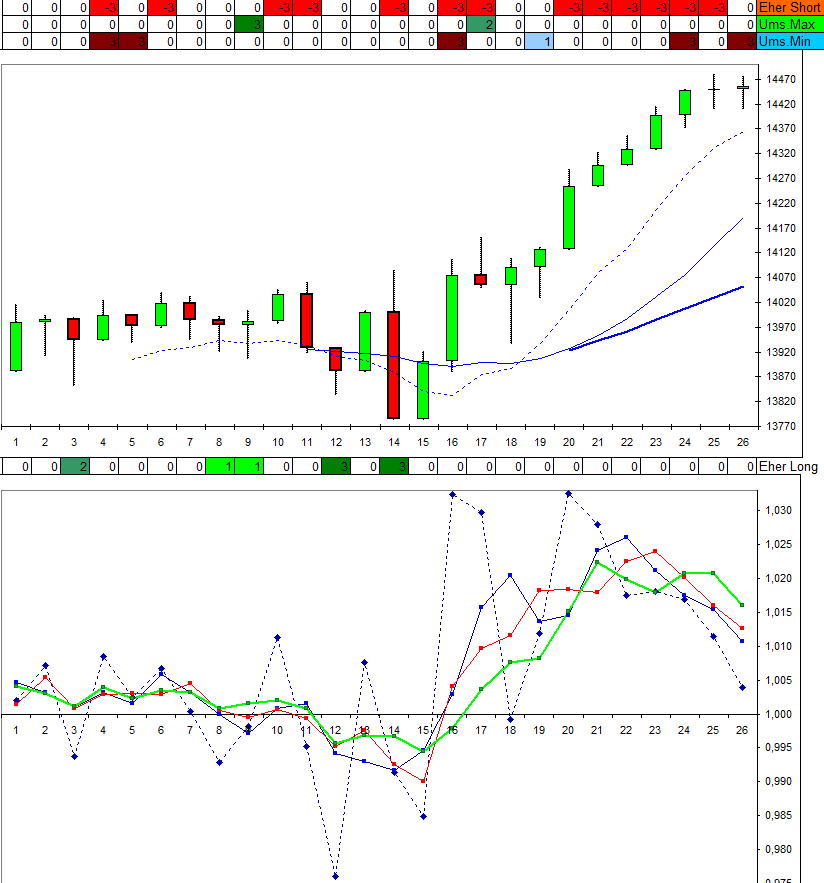824x883 pixels.
Task: Select the orange "Eher Short" label cell
Action: (x=789, y=7)
